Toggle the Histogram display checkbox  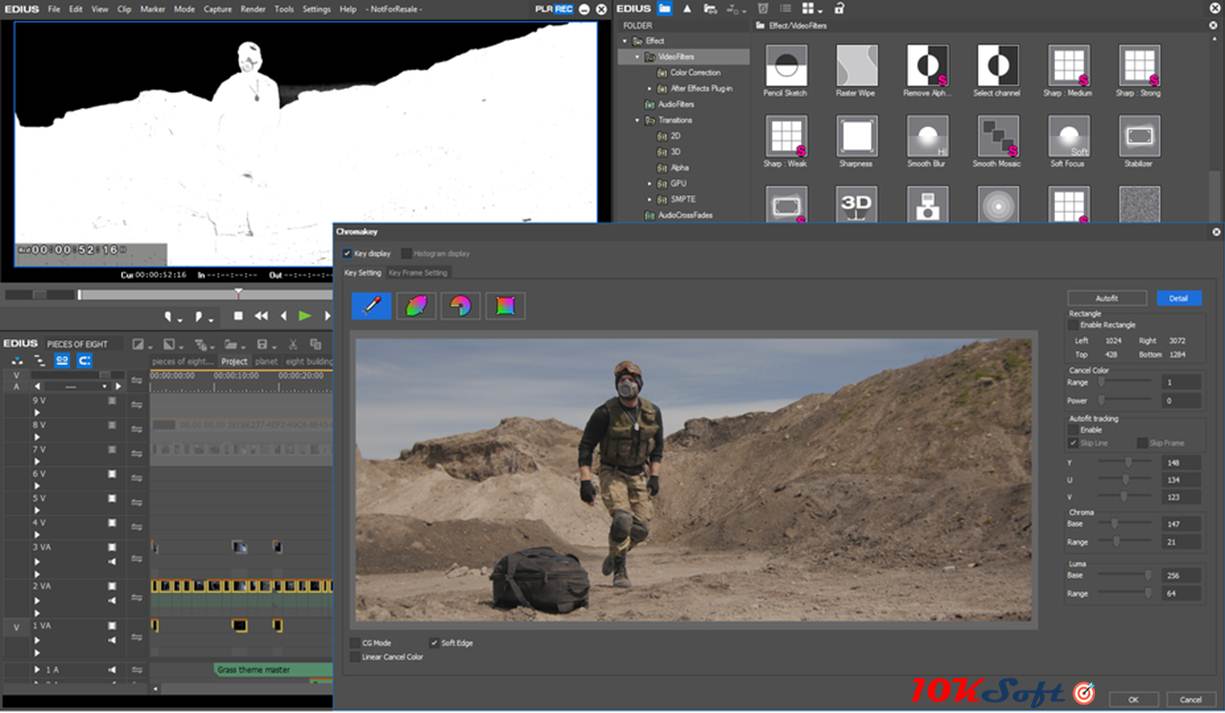(x=406, y=254)
